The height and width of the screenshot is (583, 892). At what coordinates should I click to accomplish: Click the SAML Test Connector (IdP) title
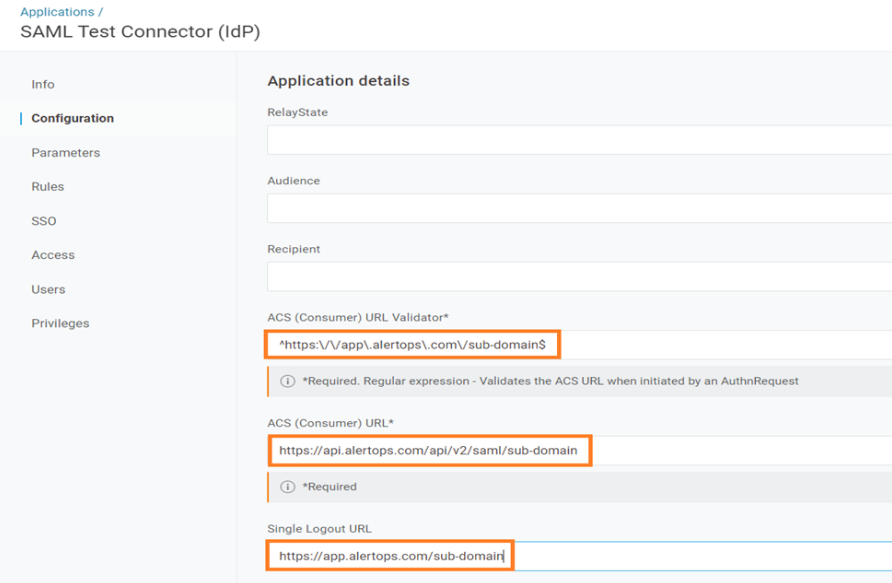tap(140, 32)
